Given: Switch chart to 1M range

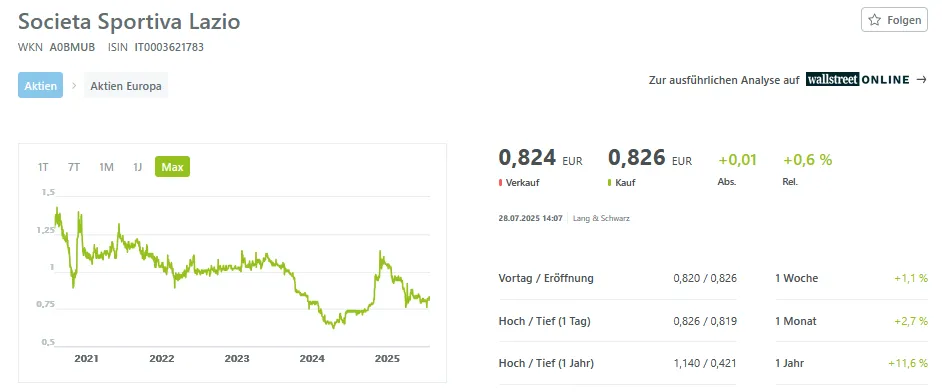Looking at the screenshot, I should click(x=106, y=167).
